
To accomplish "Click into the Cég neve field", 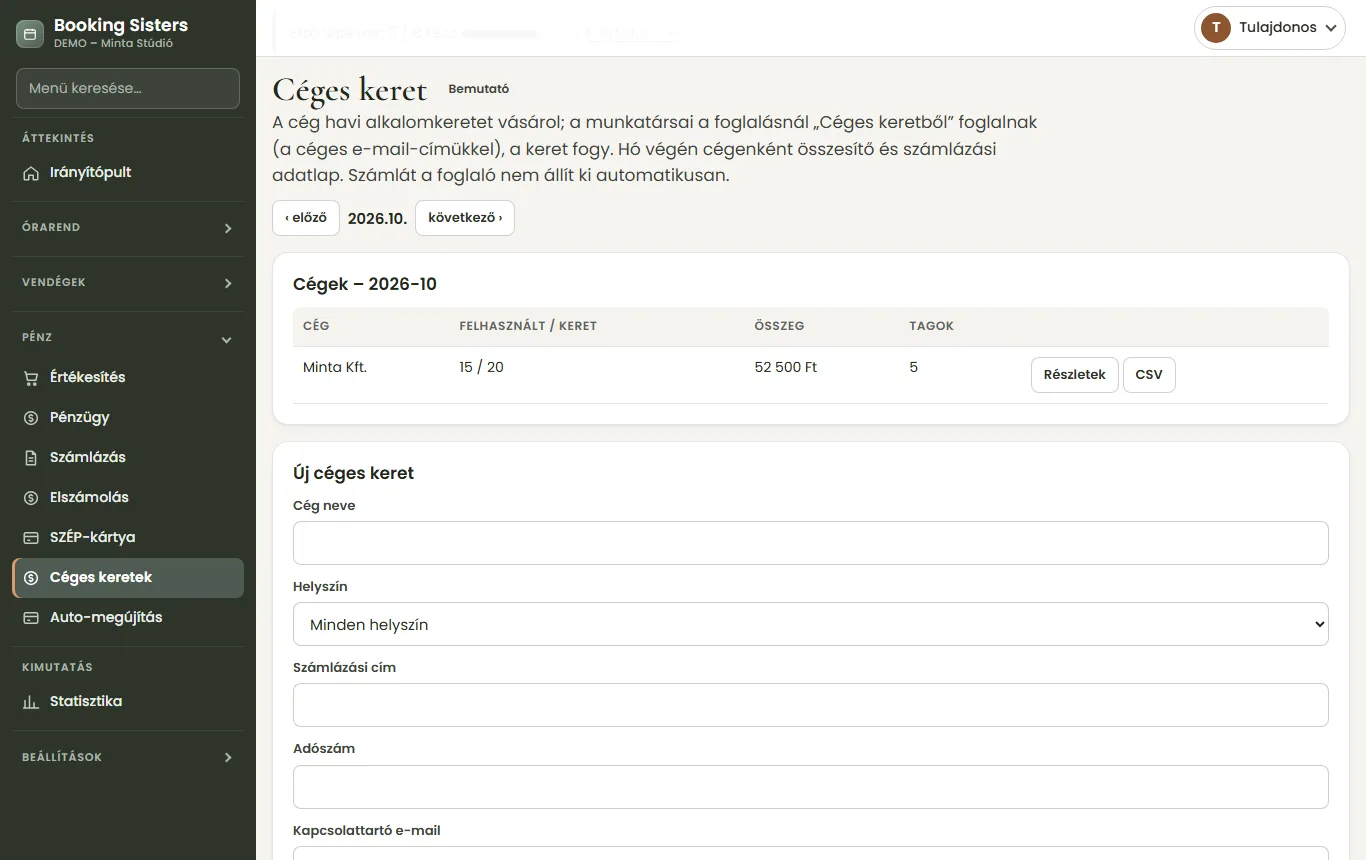I will tap(810, 543).
